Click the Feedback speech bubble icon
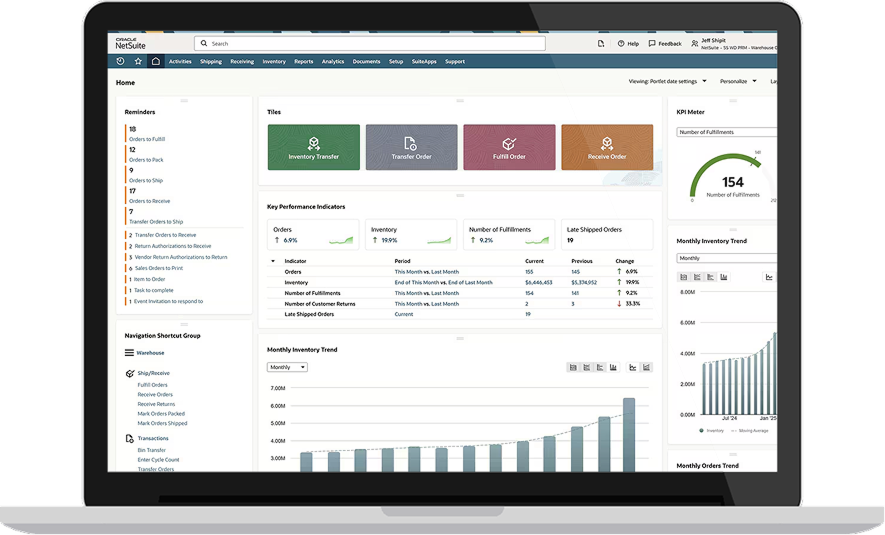This screenshot has width=885, height=535. coord(652,44)
